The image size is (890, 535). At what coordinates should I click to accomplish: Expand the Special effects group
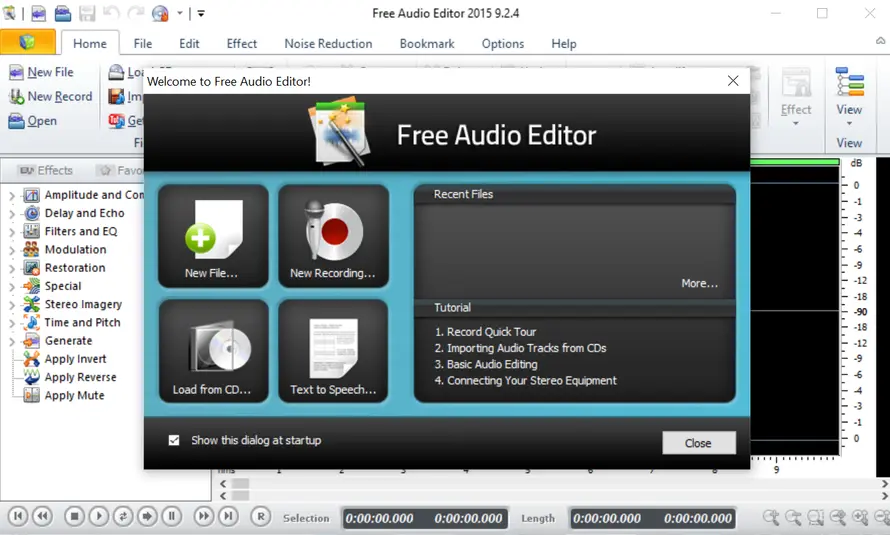click(x=12, y=287)
